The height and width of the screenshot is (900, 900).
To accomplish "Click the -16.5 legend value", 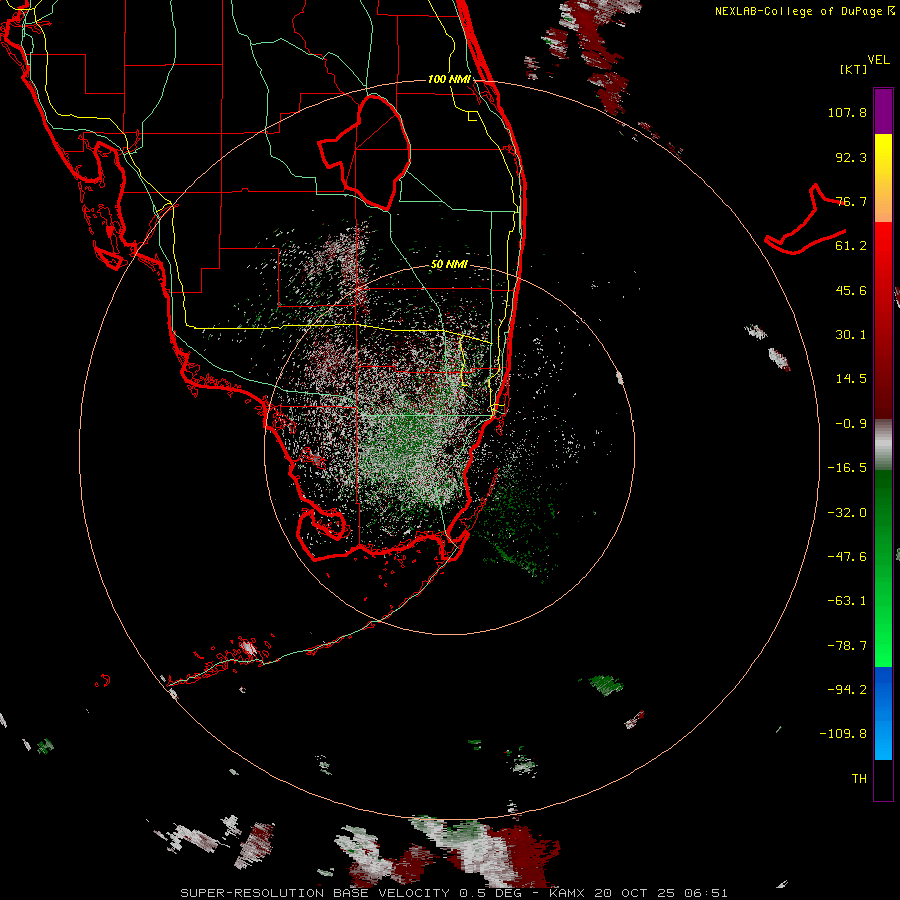I will tap(847, 468).
